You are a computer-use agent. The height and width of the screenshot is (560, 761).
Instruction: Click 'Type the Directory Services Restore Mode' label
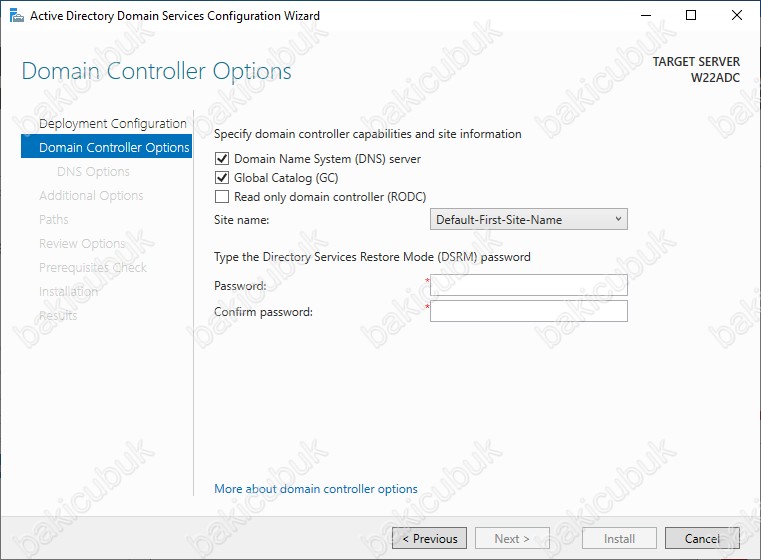[372, 257]
